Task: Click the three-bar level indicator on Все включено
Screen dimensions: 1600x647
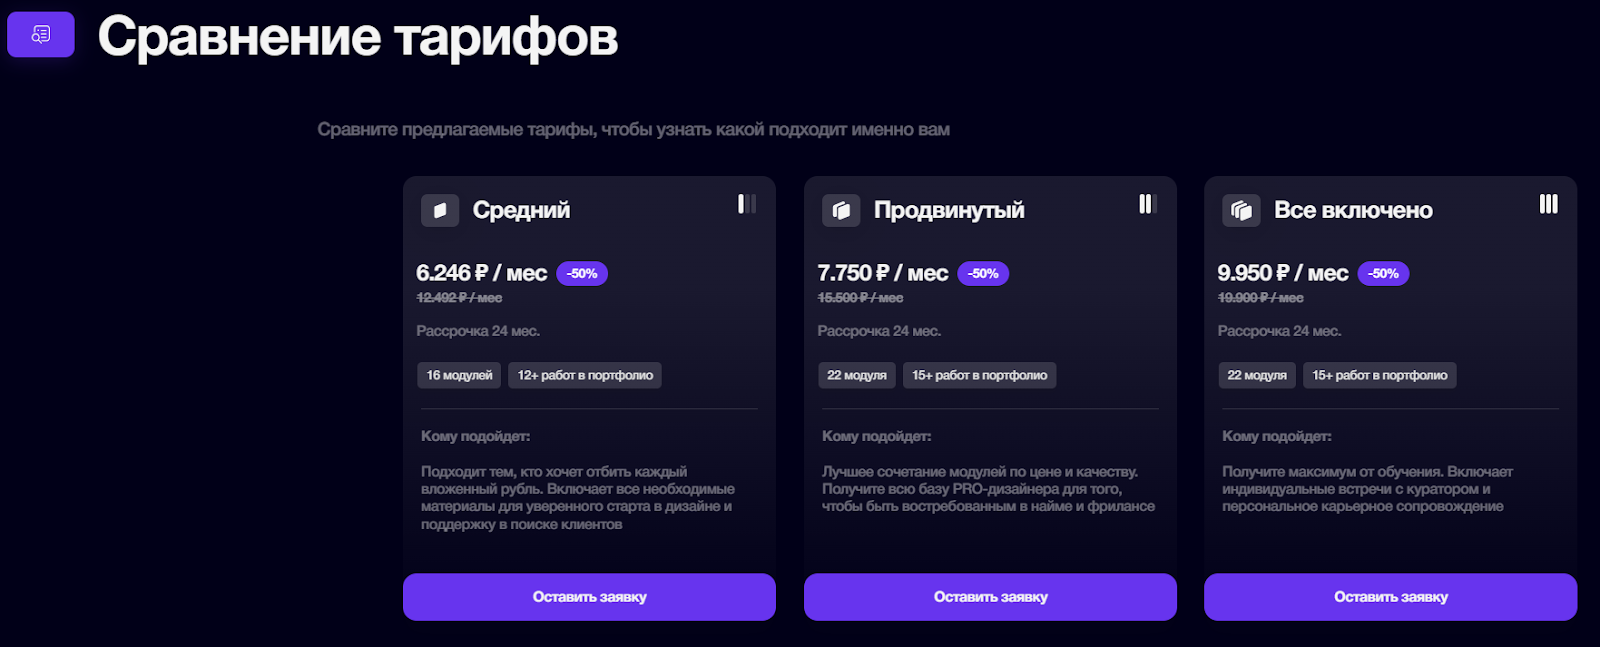Action: (x=1548, y=204)
